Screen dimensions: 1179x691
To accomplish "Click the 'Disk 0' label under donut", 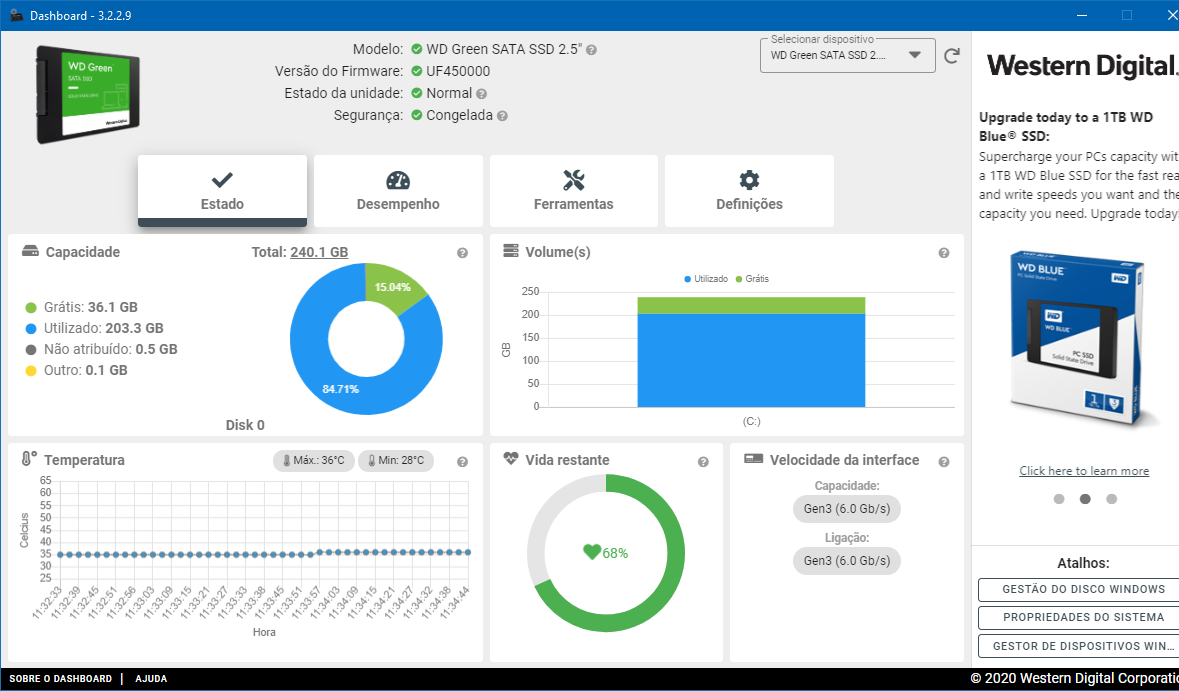I will (x=245, y=425).
